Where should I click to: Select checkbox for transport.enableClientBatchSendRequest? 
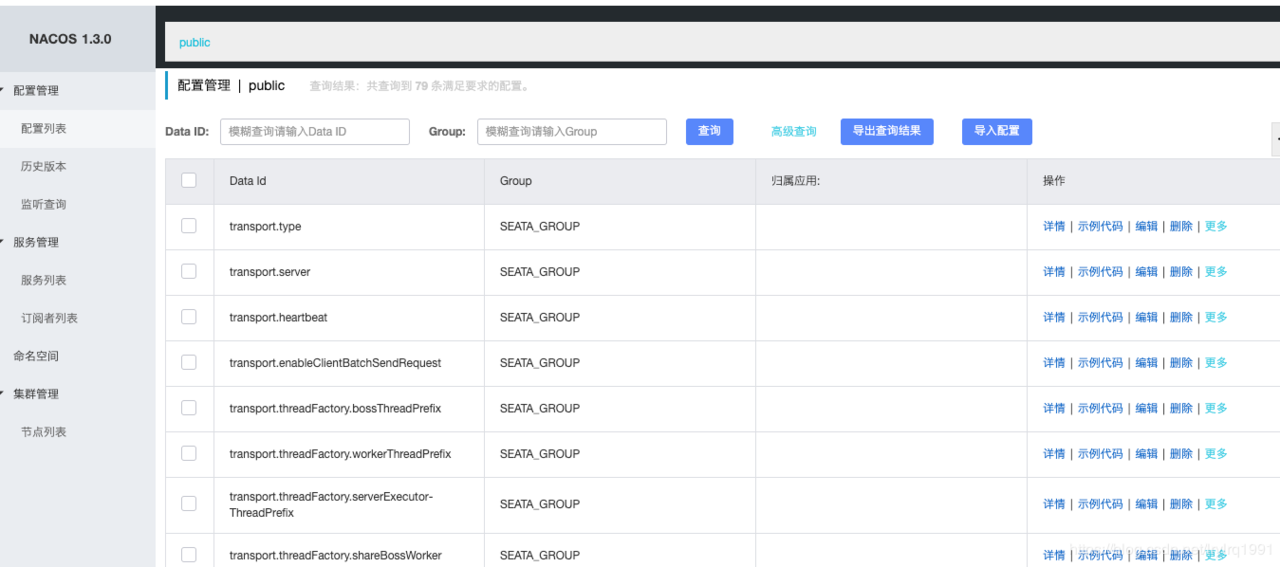pos(189,362)
